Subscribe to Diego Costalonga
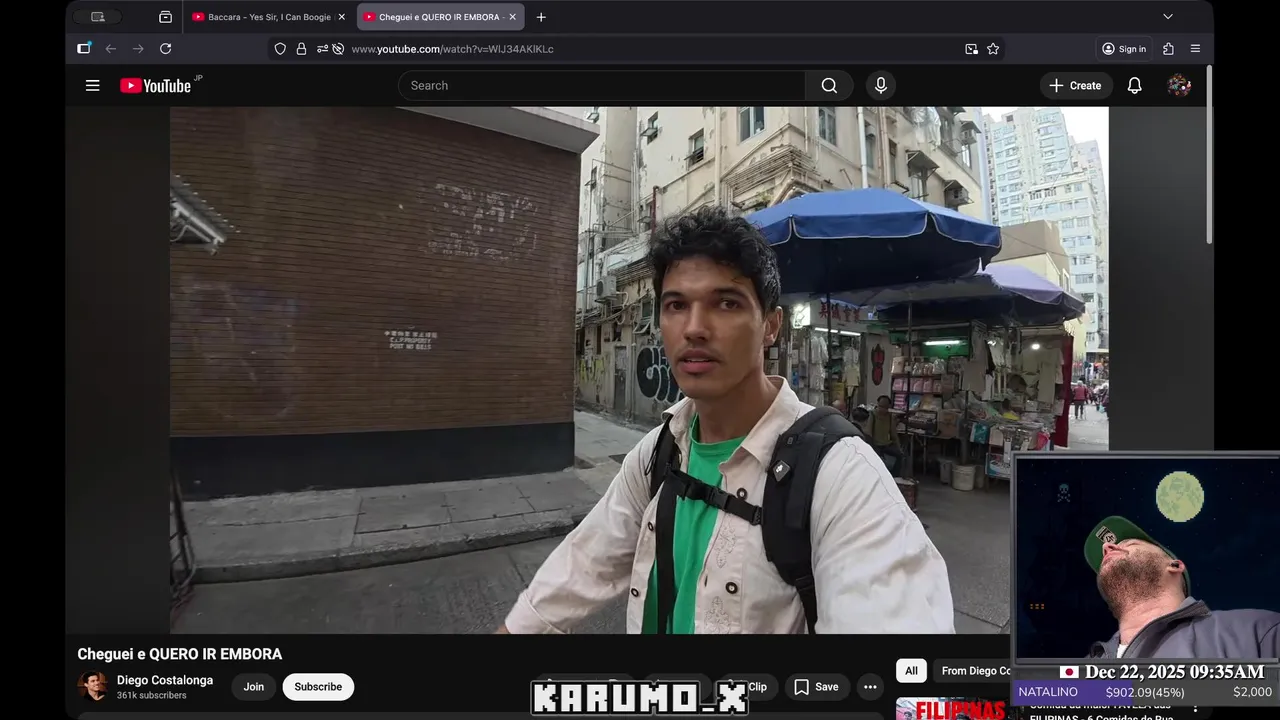Screen dimensions: 1280x720 point(318,687)
